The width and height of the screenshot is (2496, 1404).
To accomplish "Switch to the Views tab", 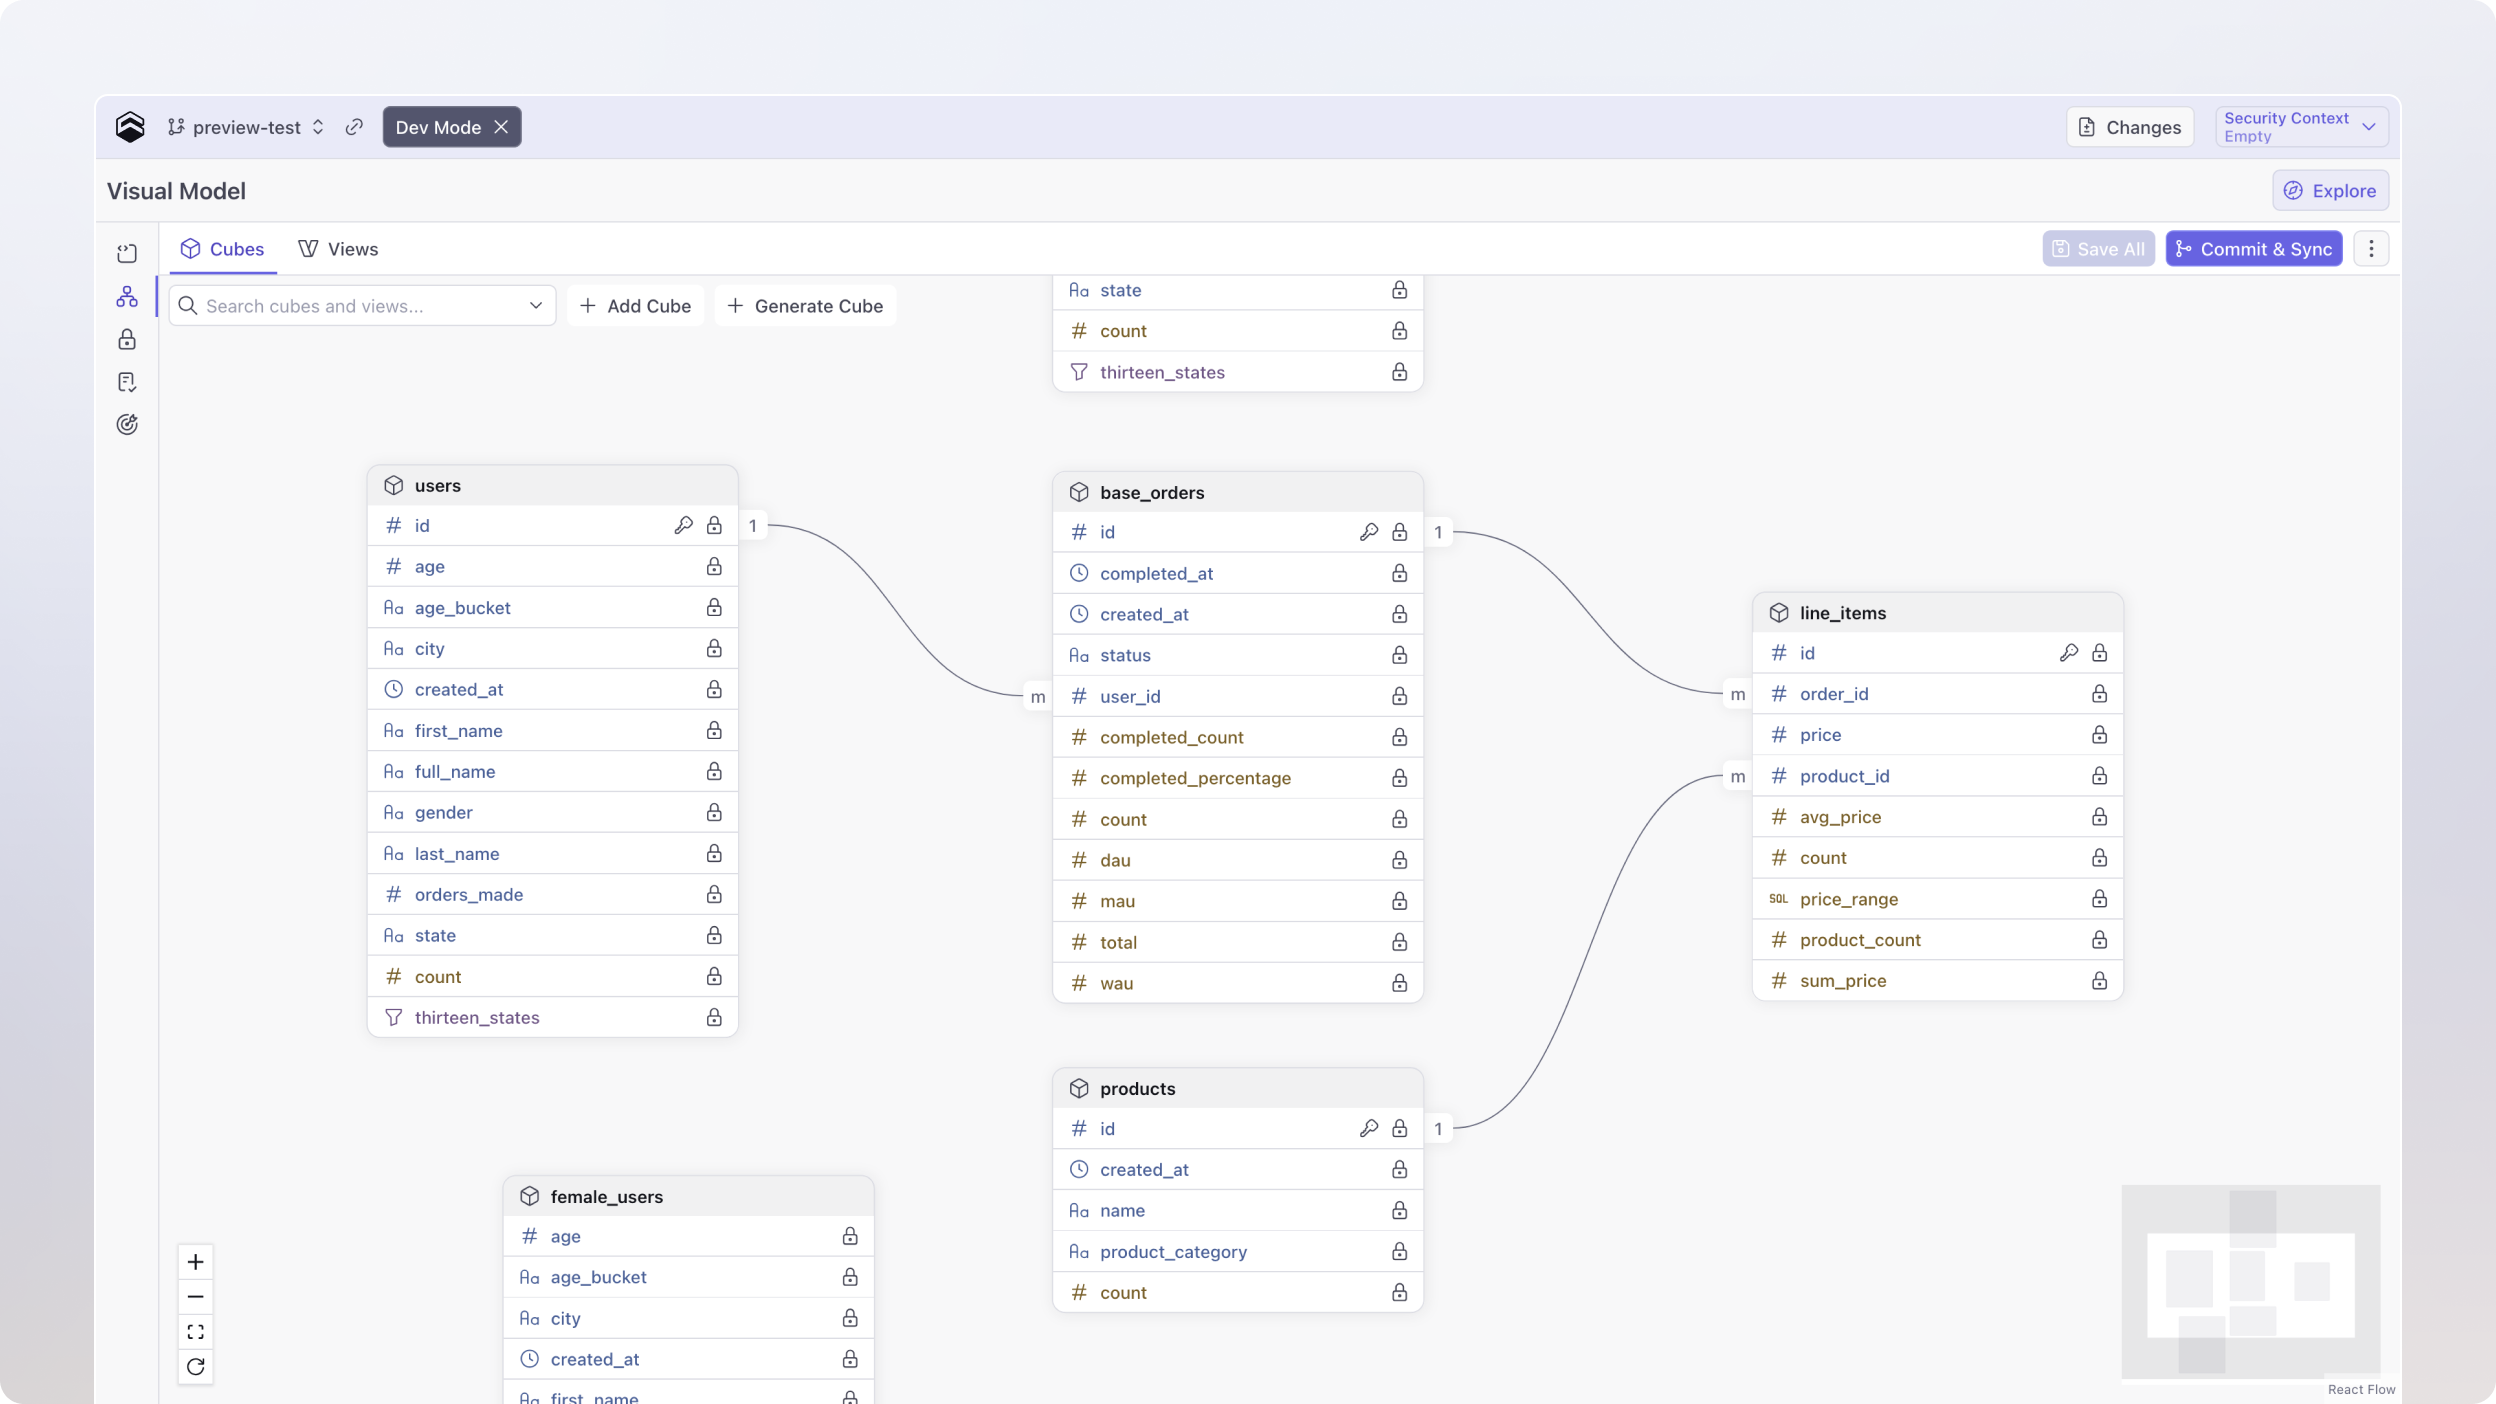I will (338, 249).
